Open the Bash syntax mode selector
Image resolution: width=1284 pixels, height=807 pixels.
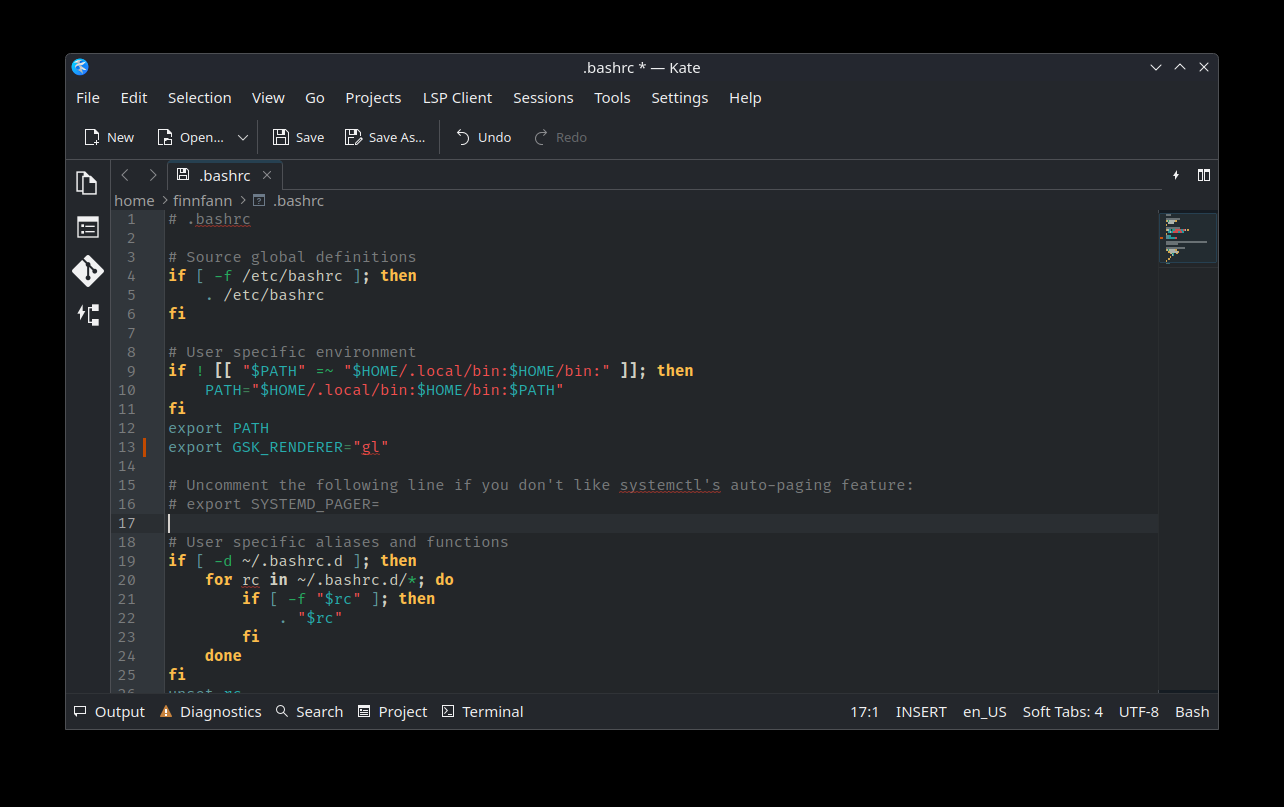[x=1192, y=711]
